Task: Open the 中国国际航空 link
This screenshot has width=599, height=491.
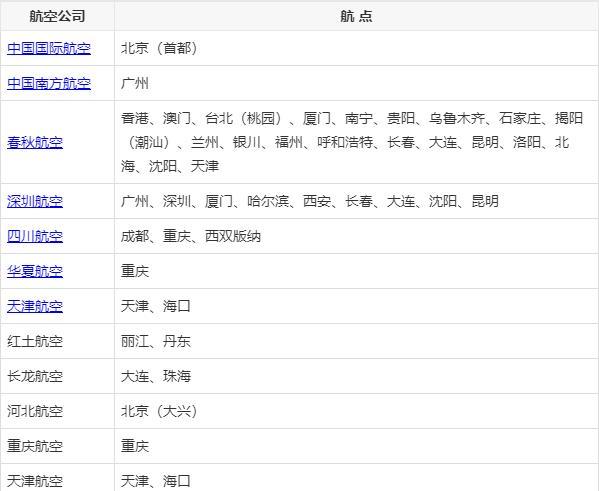Action: [x=49, y=49]
